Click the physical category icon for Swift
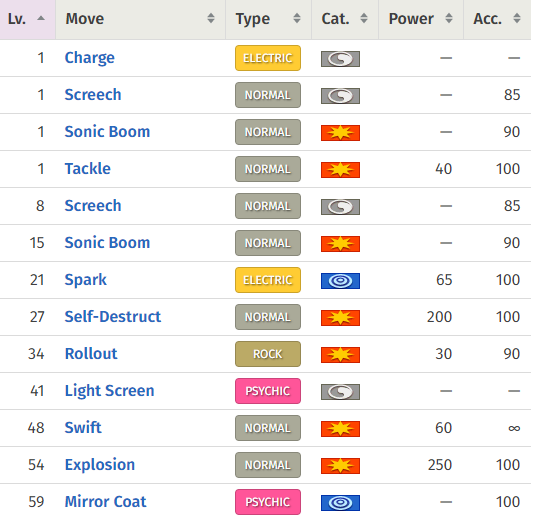This screenshot has height=518, width=533. (x=340, y=430)
